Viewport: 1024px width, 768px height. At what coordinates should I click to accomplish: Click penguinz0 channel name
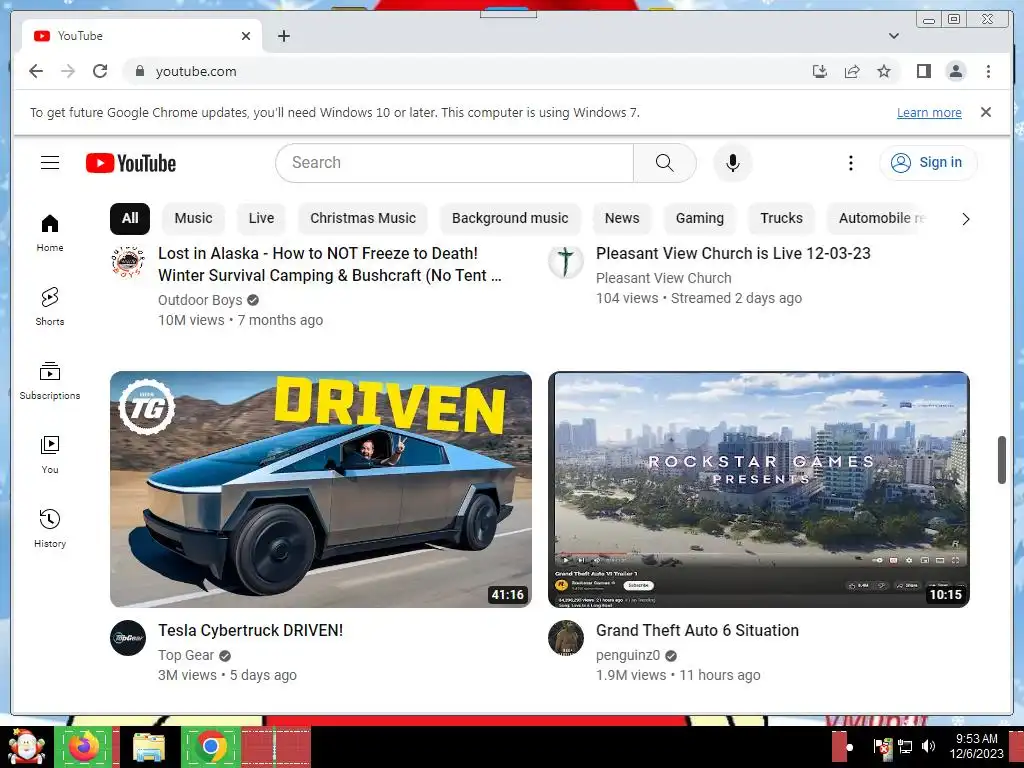(628, 655)
